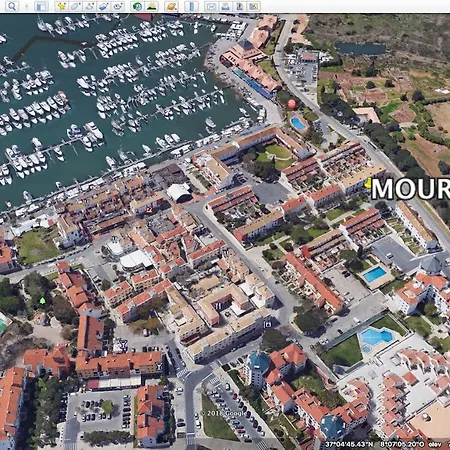450x450 pixels.
Task: Start the Record a Tour tool
Action: tap(118, 6)
